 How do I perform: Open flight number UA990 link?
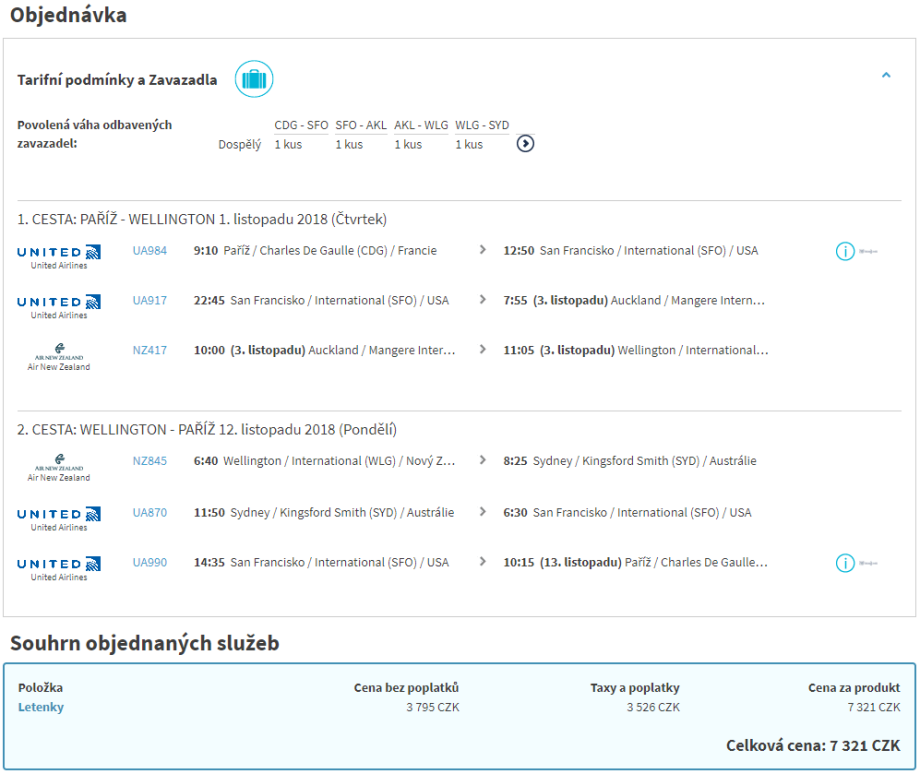(x=150, y=562)
